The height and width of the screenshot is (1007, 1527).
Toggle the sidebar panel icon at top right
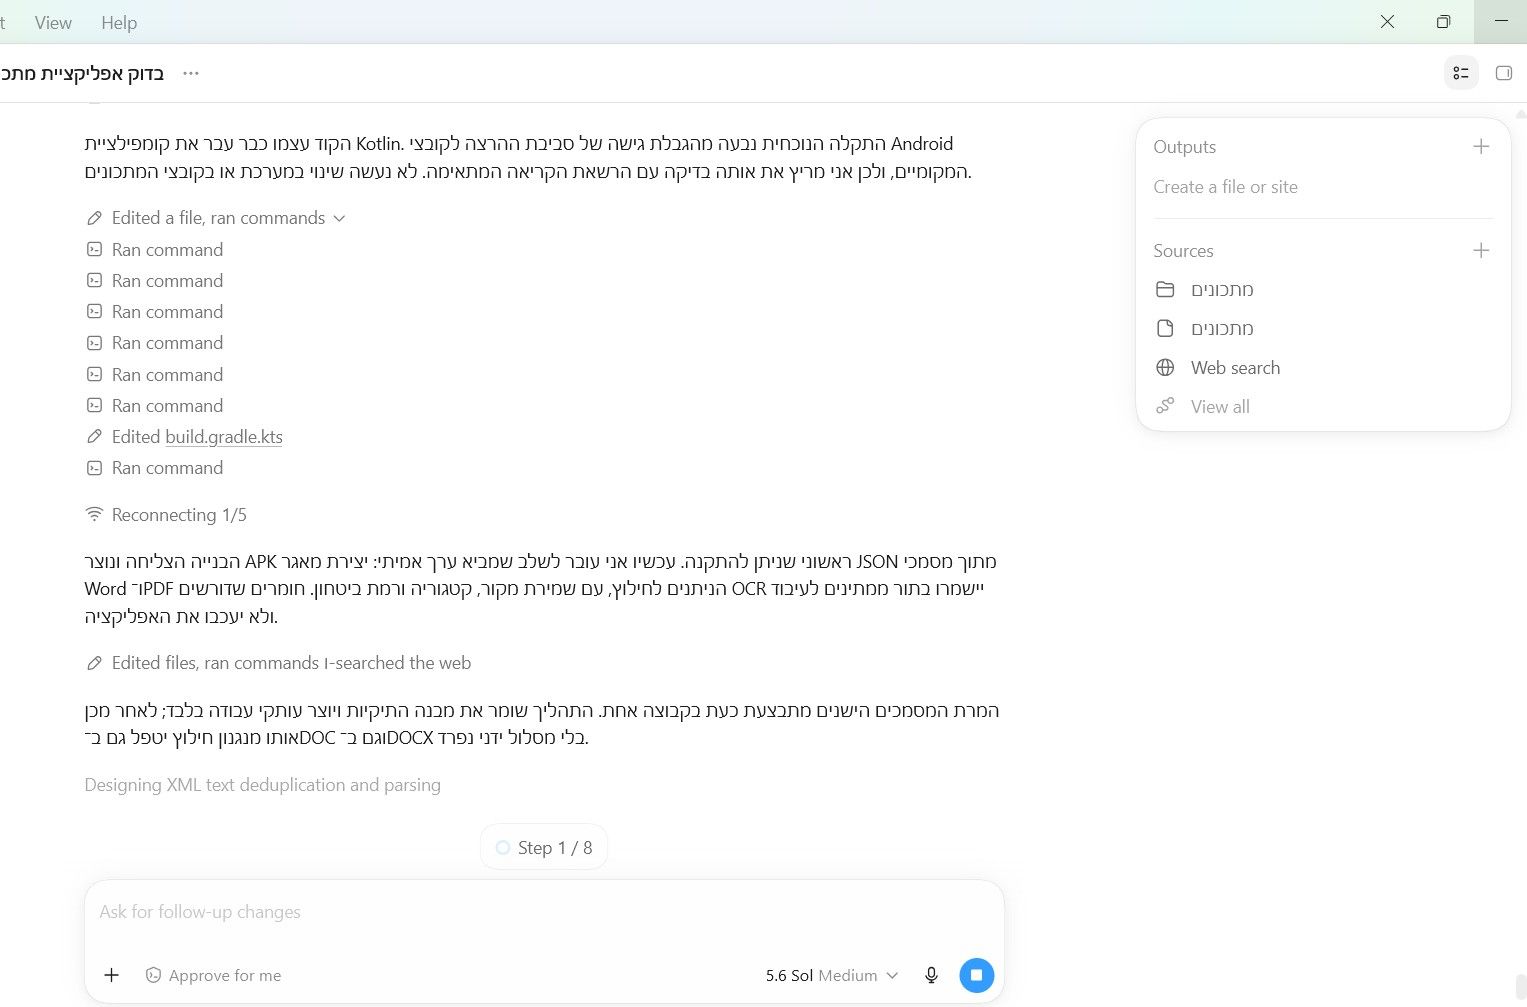click(1504, 73)
